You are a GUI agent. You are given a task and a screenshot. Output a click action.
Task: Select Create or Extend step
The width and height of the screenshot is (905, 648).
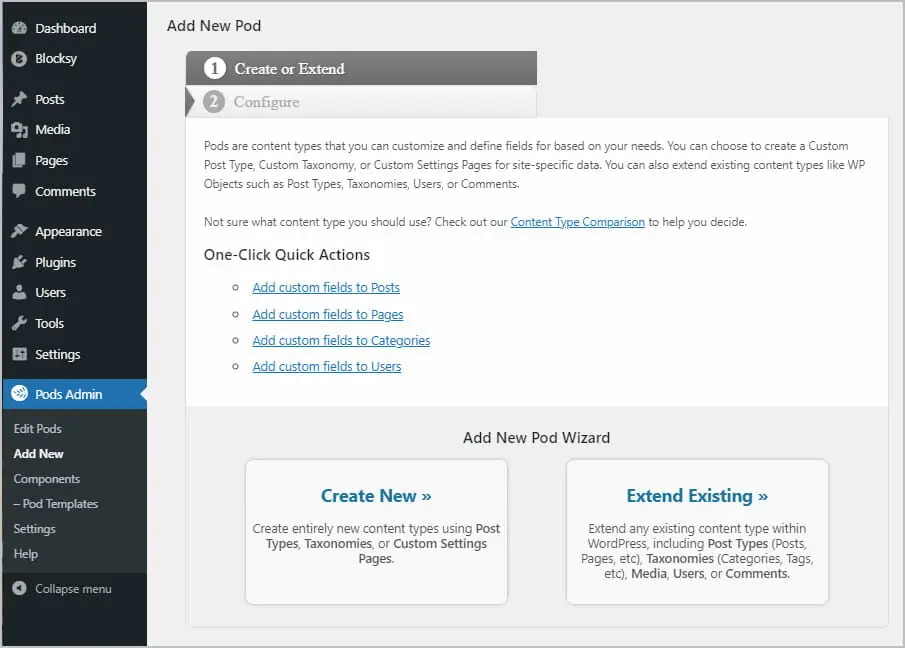point(361,68)
